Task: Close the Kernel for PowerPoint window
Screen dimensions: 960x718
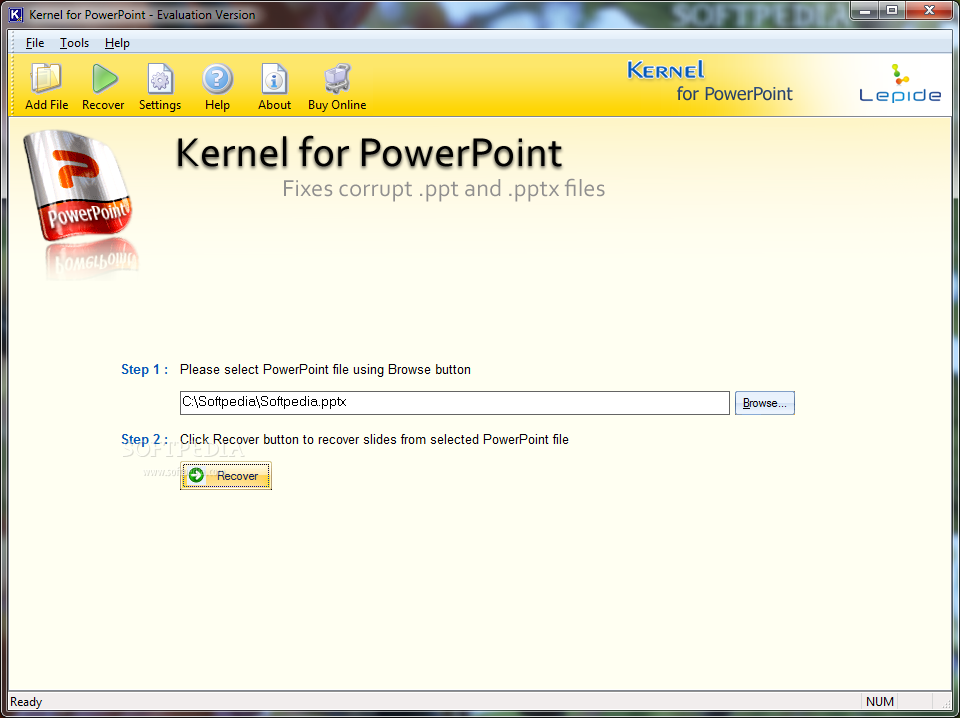Action: [x=929, y=10]
